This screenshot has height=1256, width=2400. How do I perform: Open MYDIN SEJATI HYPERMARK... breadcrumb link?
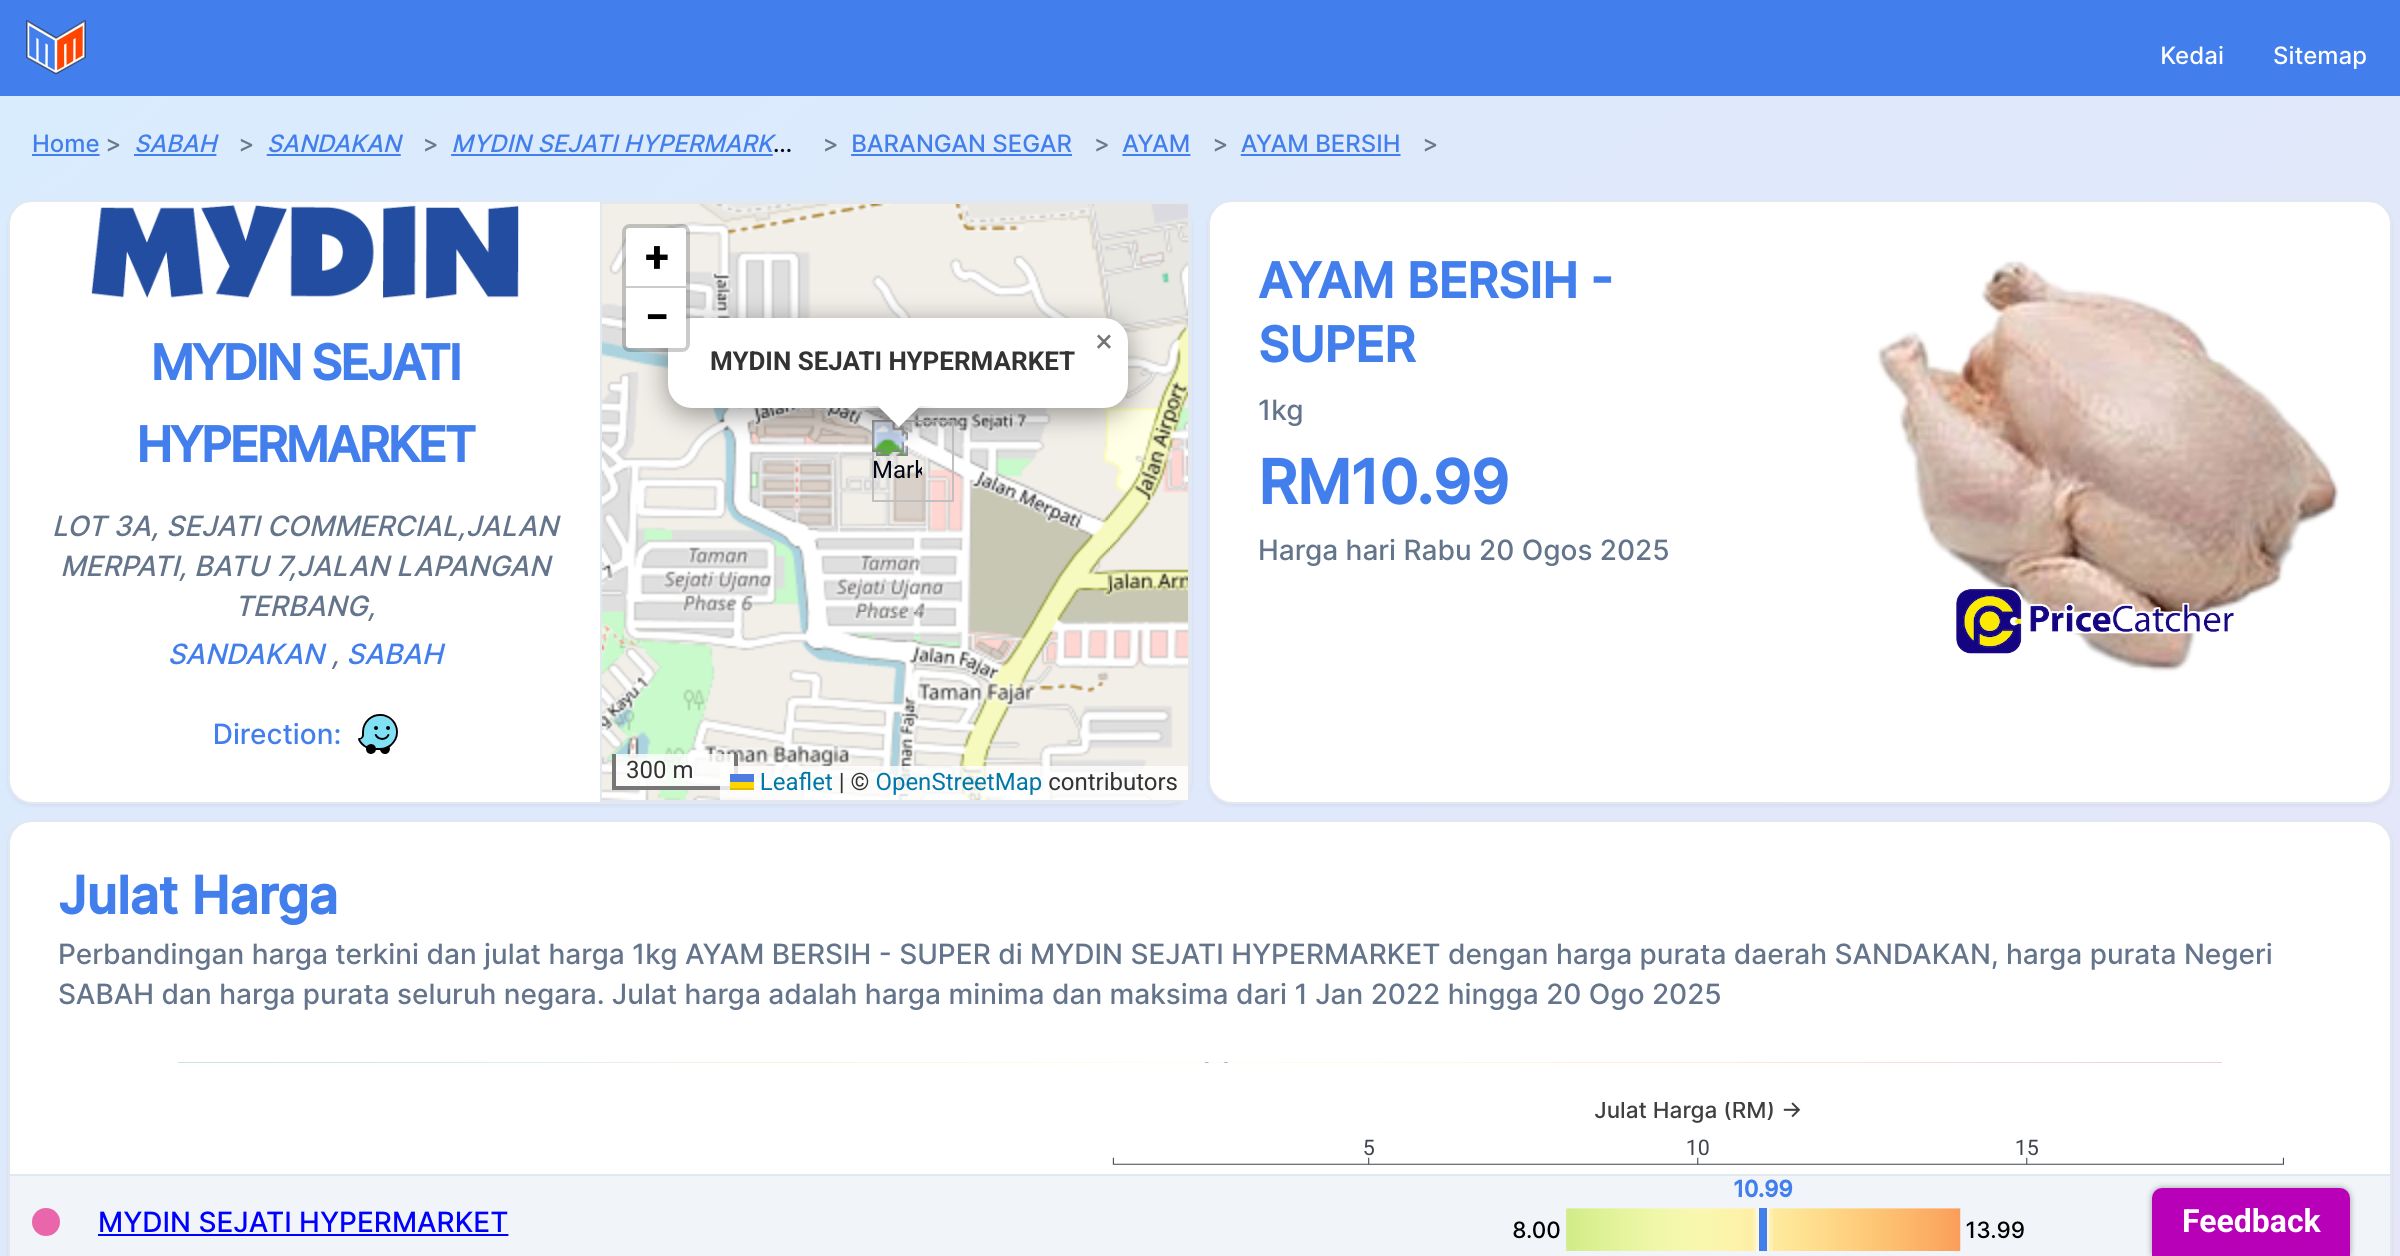point(621,144)
